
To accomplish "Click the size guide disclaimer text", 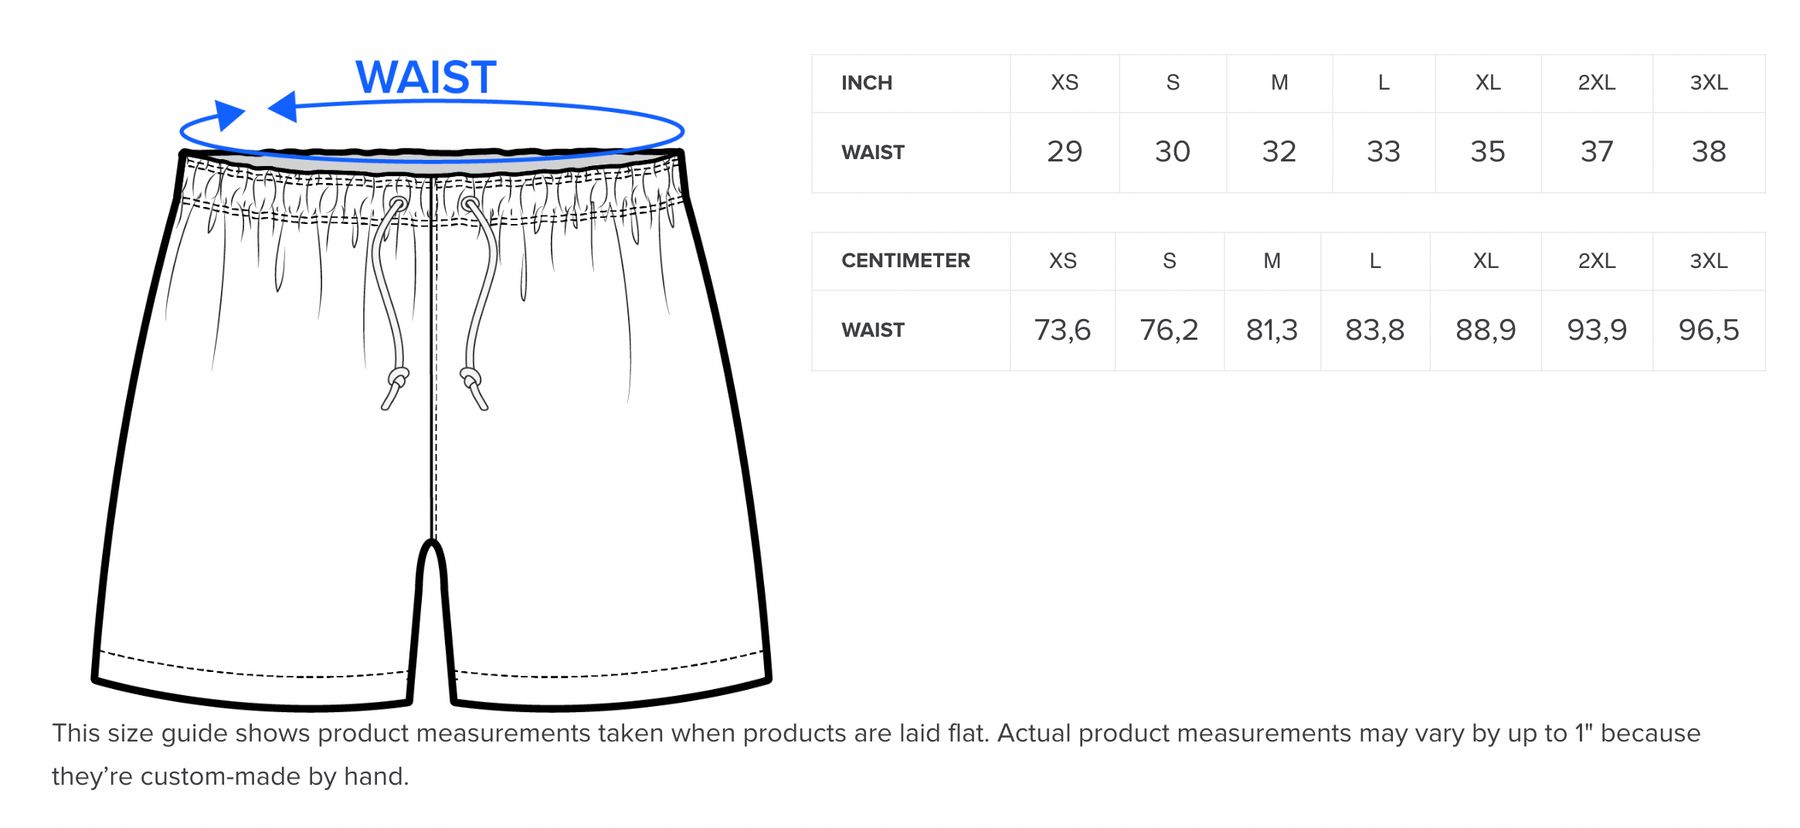I will pyautogui.click(x=876, y=754).
